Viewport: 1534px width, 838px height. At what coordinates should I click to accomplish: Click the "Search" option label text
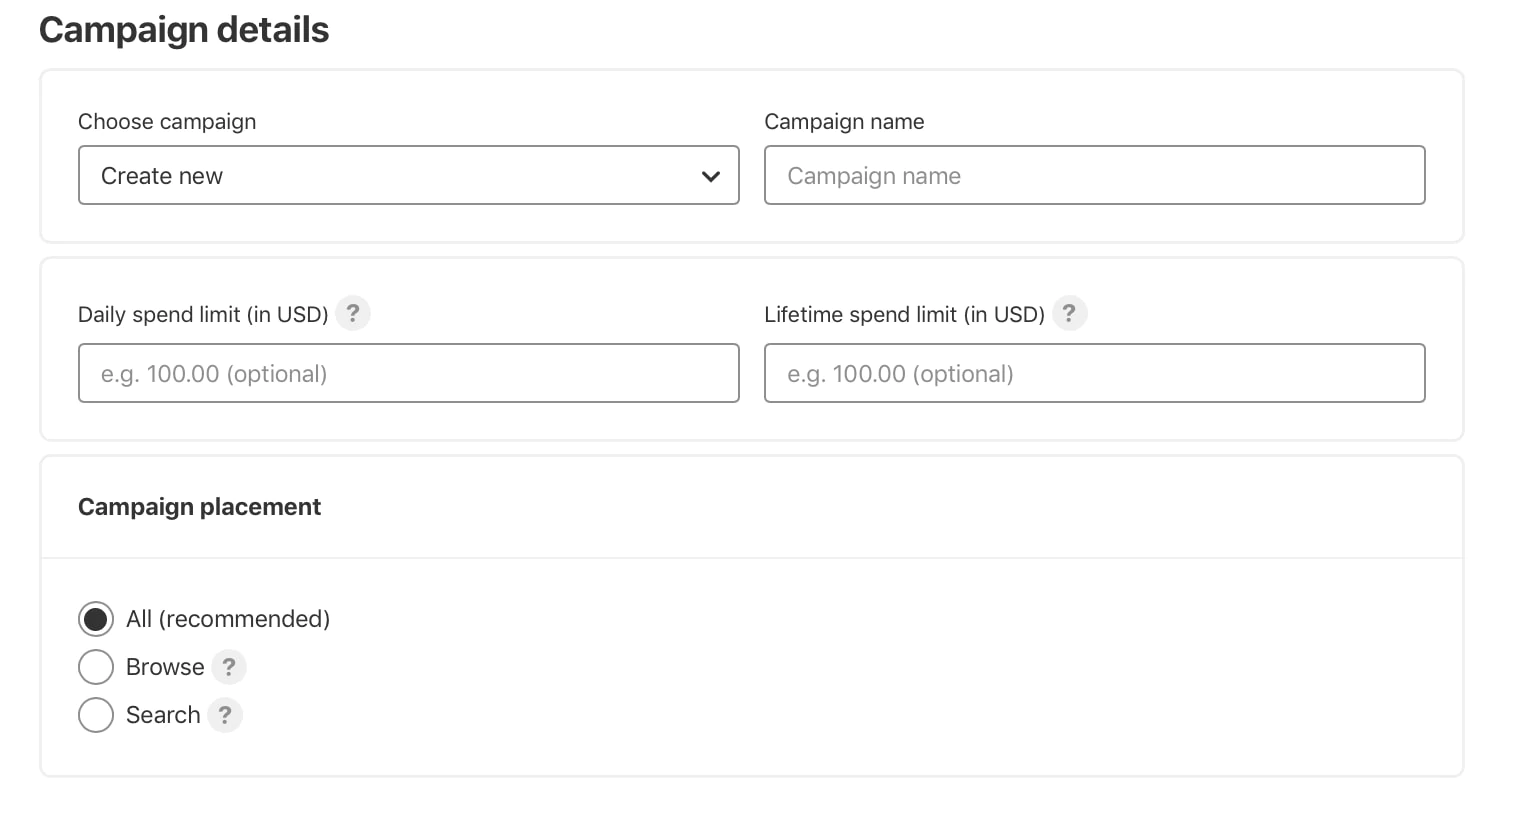[163, 715]
